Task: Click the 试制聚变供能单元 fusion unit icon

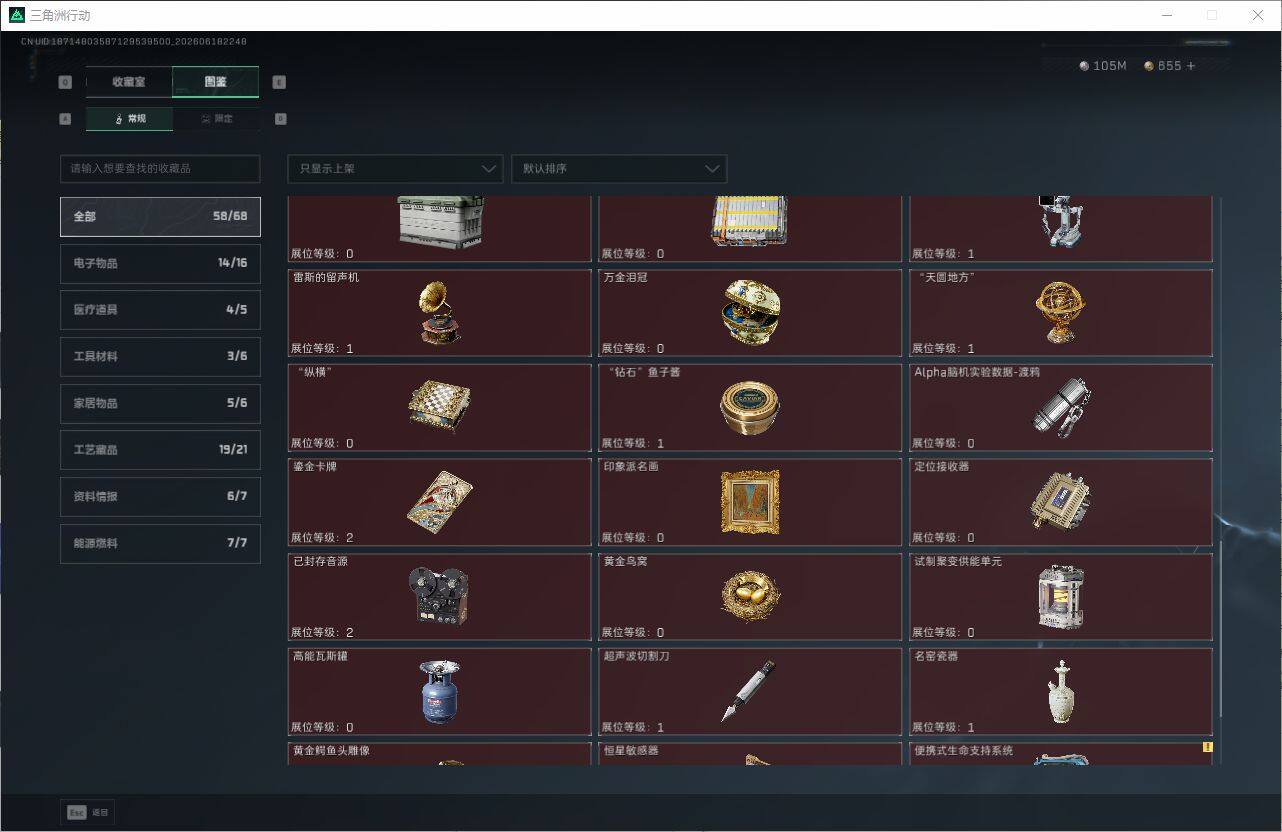Action: 1060,596
